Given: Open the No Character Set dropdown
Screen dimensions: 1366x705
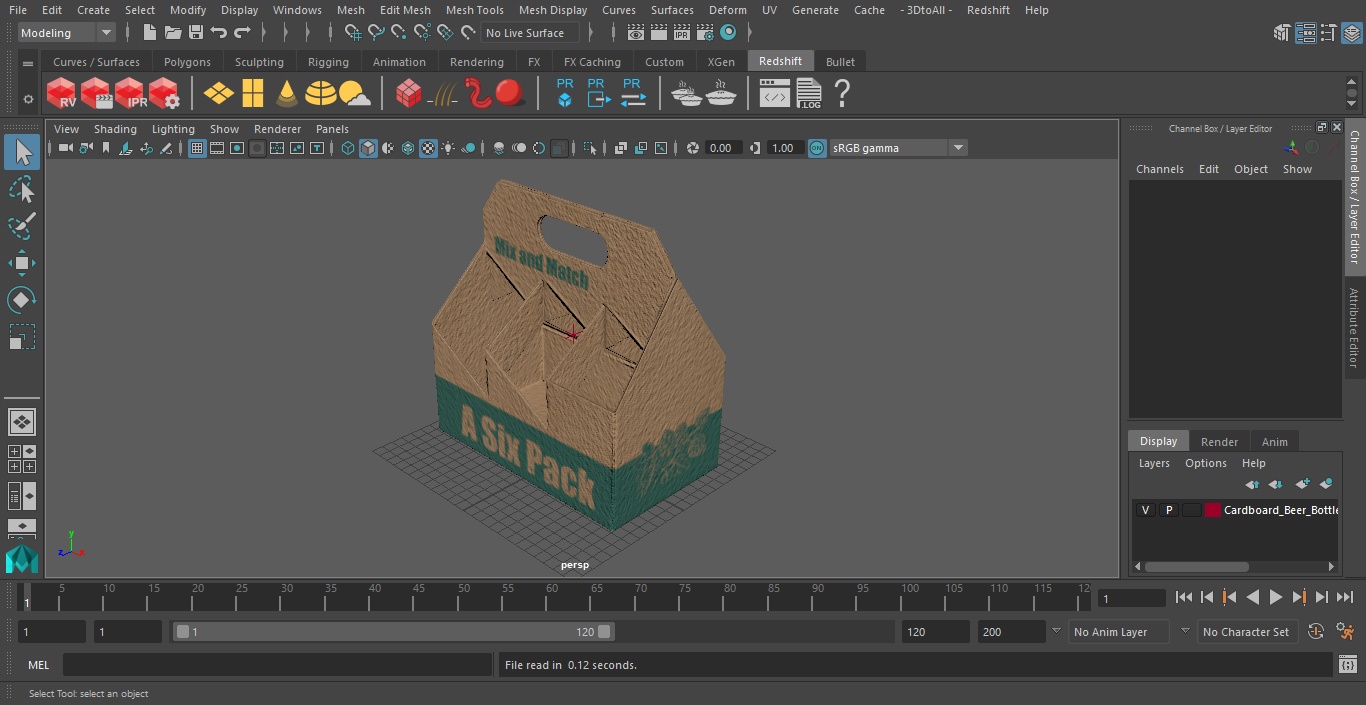Looking at the screenshot, I should point(1250,632).
